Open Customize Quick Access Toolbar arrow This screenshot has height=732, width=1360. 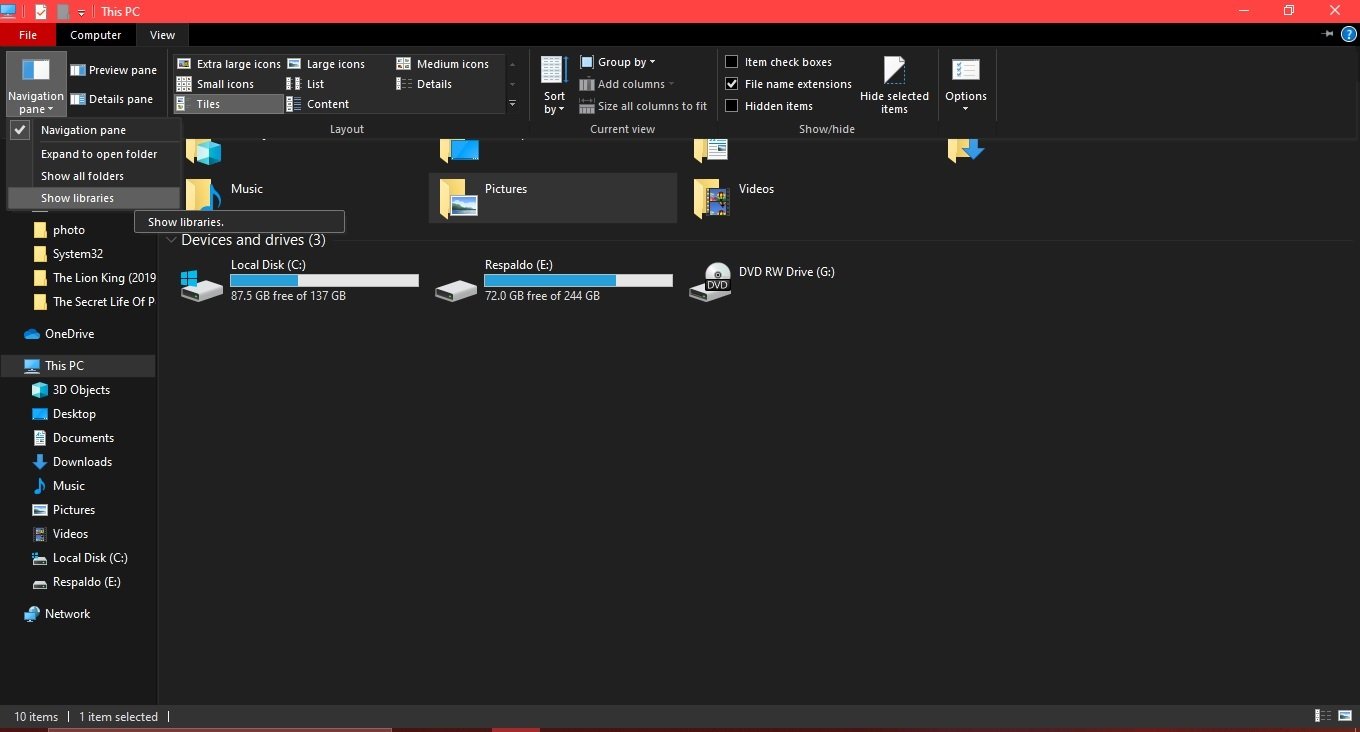point(81,12)
